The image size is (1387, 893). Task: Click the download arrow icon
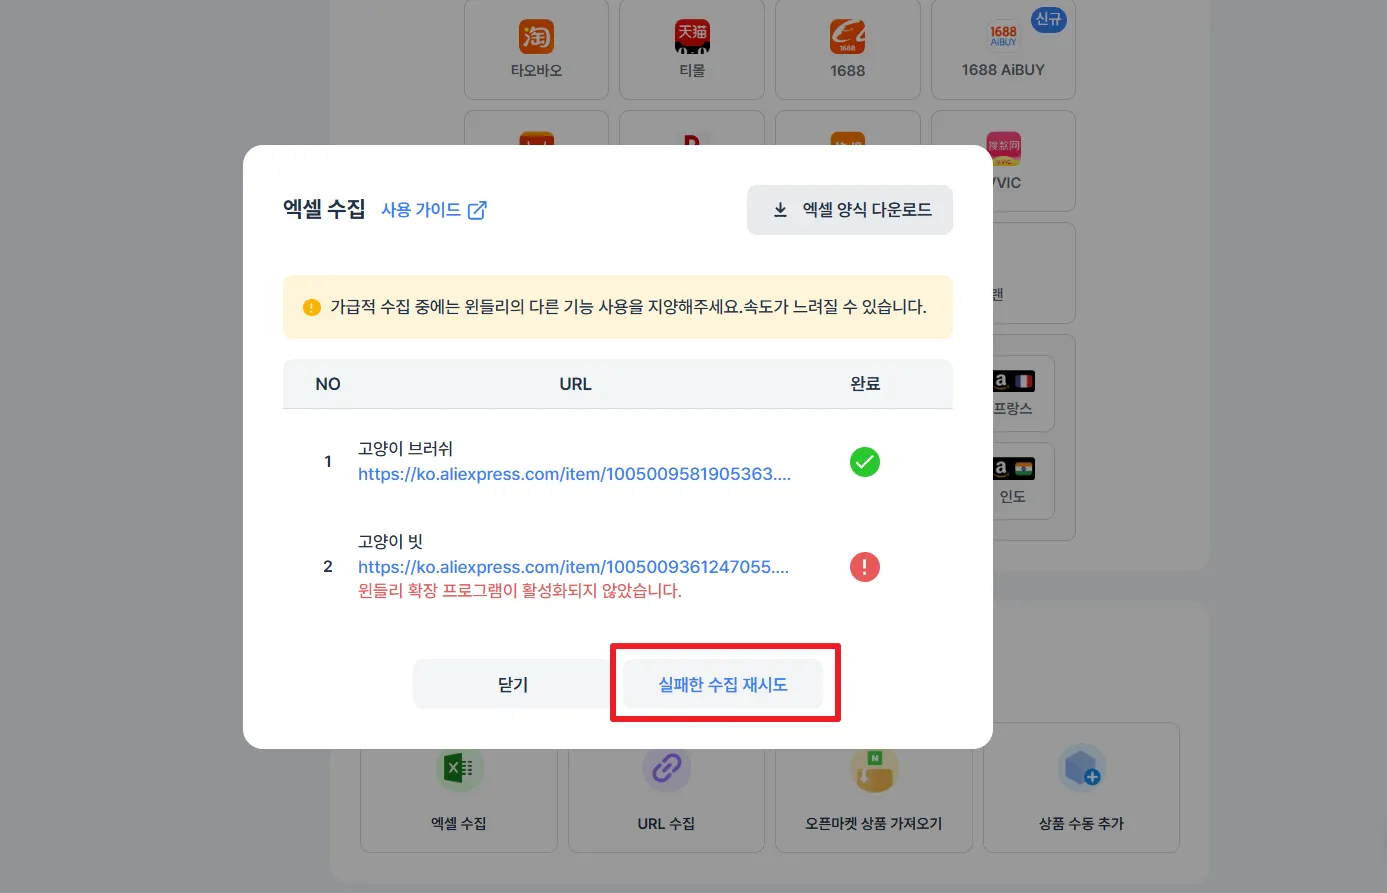[x=780, y=210]
